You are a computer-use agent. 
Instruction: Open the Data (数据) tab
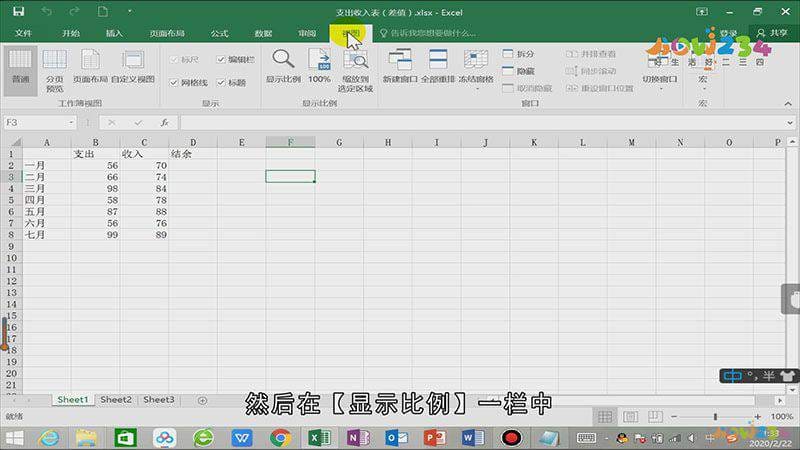[263, 33]
